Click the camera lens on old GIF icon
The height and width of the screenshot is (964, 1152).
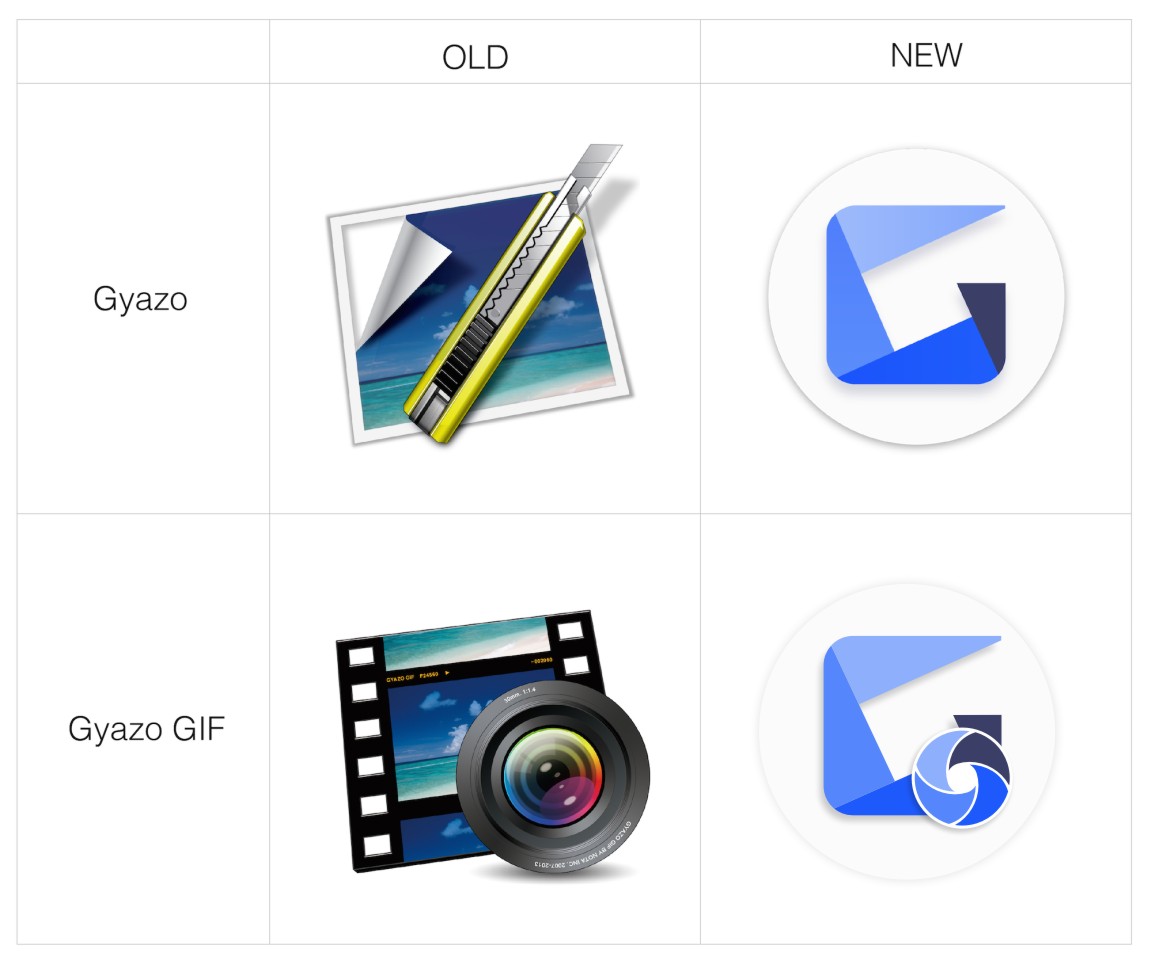tap(553, 777)
